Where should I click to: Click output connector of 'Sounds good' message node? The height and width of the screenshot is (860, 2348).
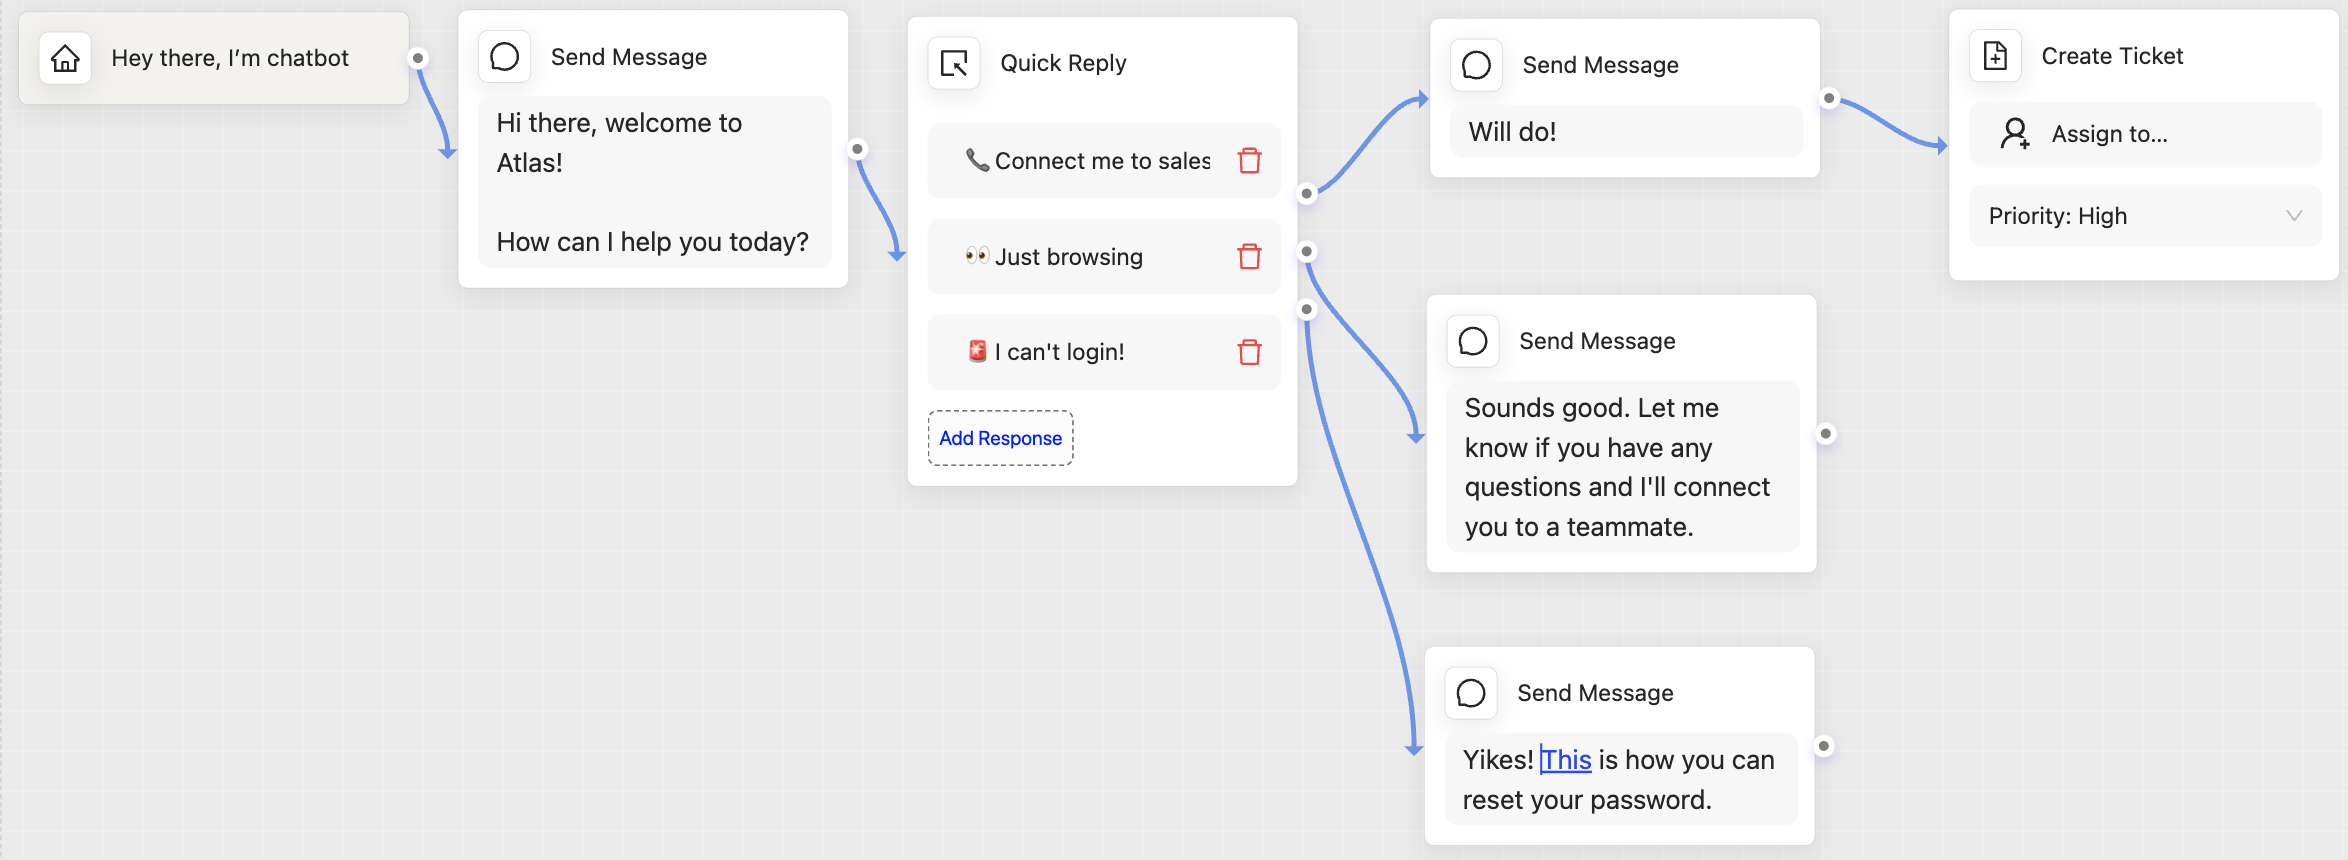point(1825,433)
